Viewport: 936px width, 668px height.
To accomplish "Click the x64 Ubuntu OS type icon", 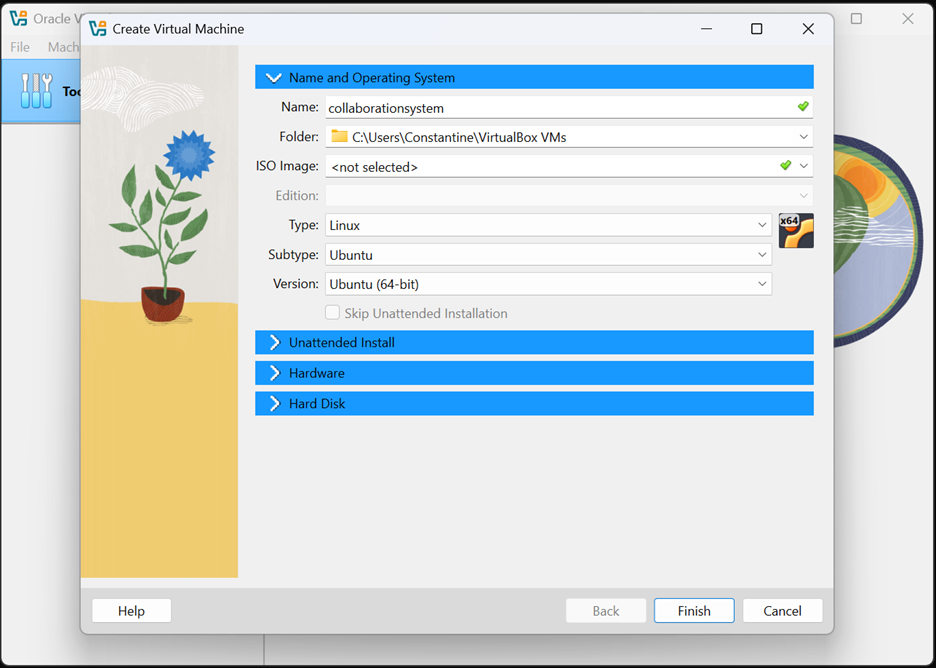I will [796, 230].
